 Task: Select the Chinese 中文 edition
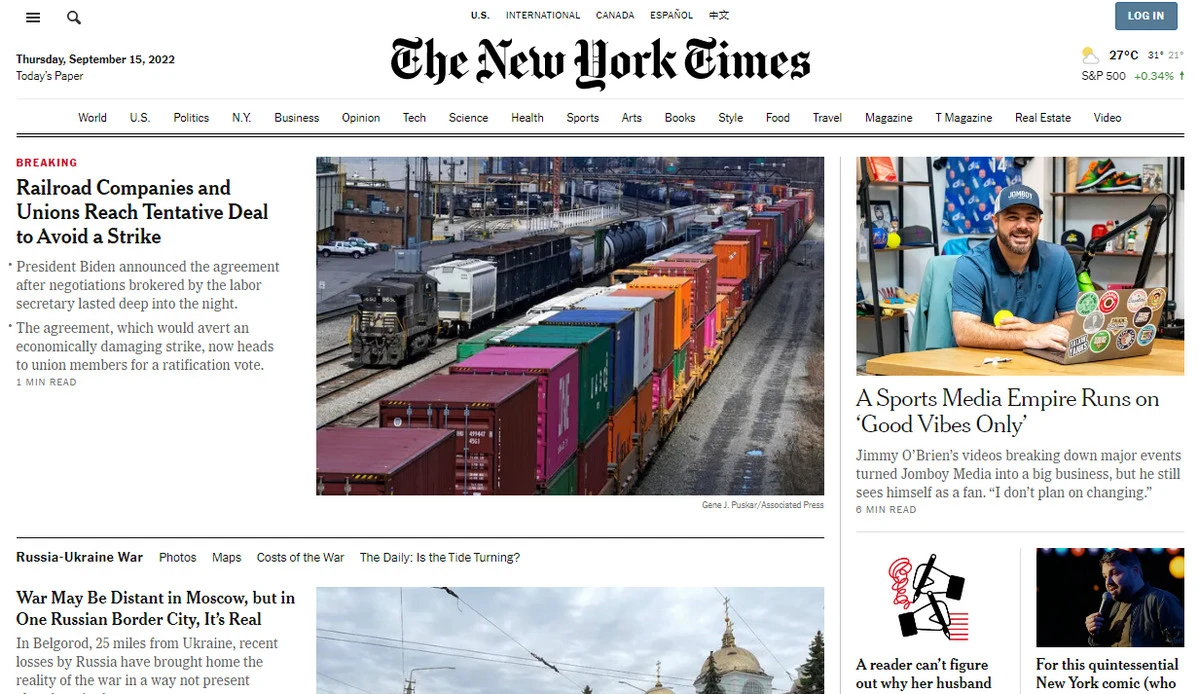click(719, 15)
